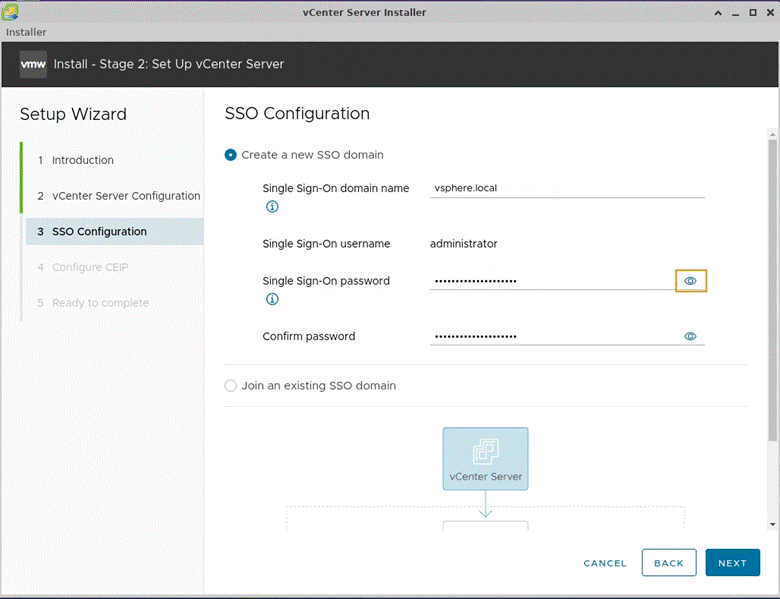The width and height of the screenshot is (780, 599).
Task: Click the vCenter Server diagram icon
Action: pos(486,459)
